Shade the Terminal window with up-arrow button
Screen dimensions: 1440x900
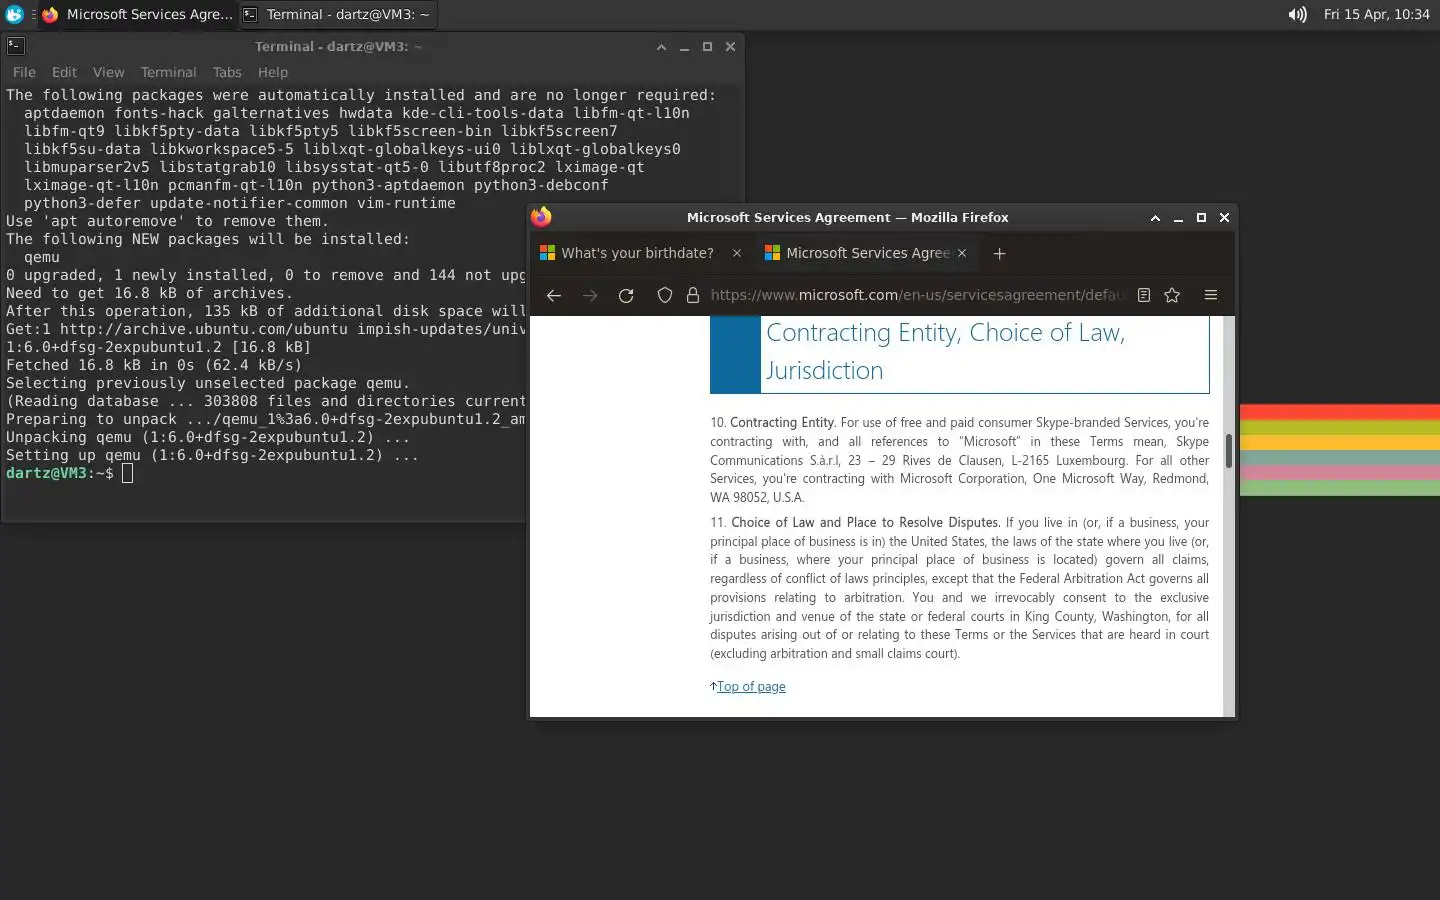[661, 47]
